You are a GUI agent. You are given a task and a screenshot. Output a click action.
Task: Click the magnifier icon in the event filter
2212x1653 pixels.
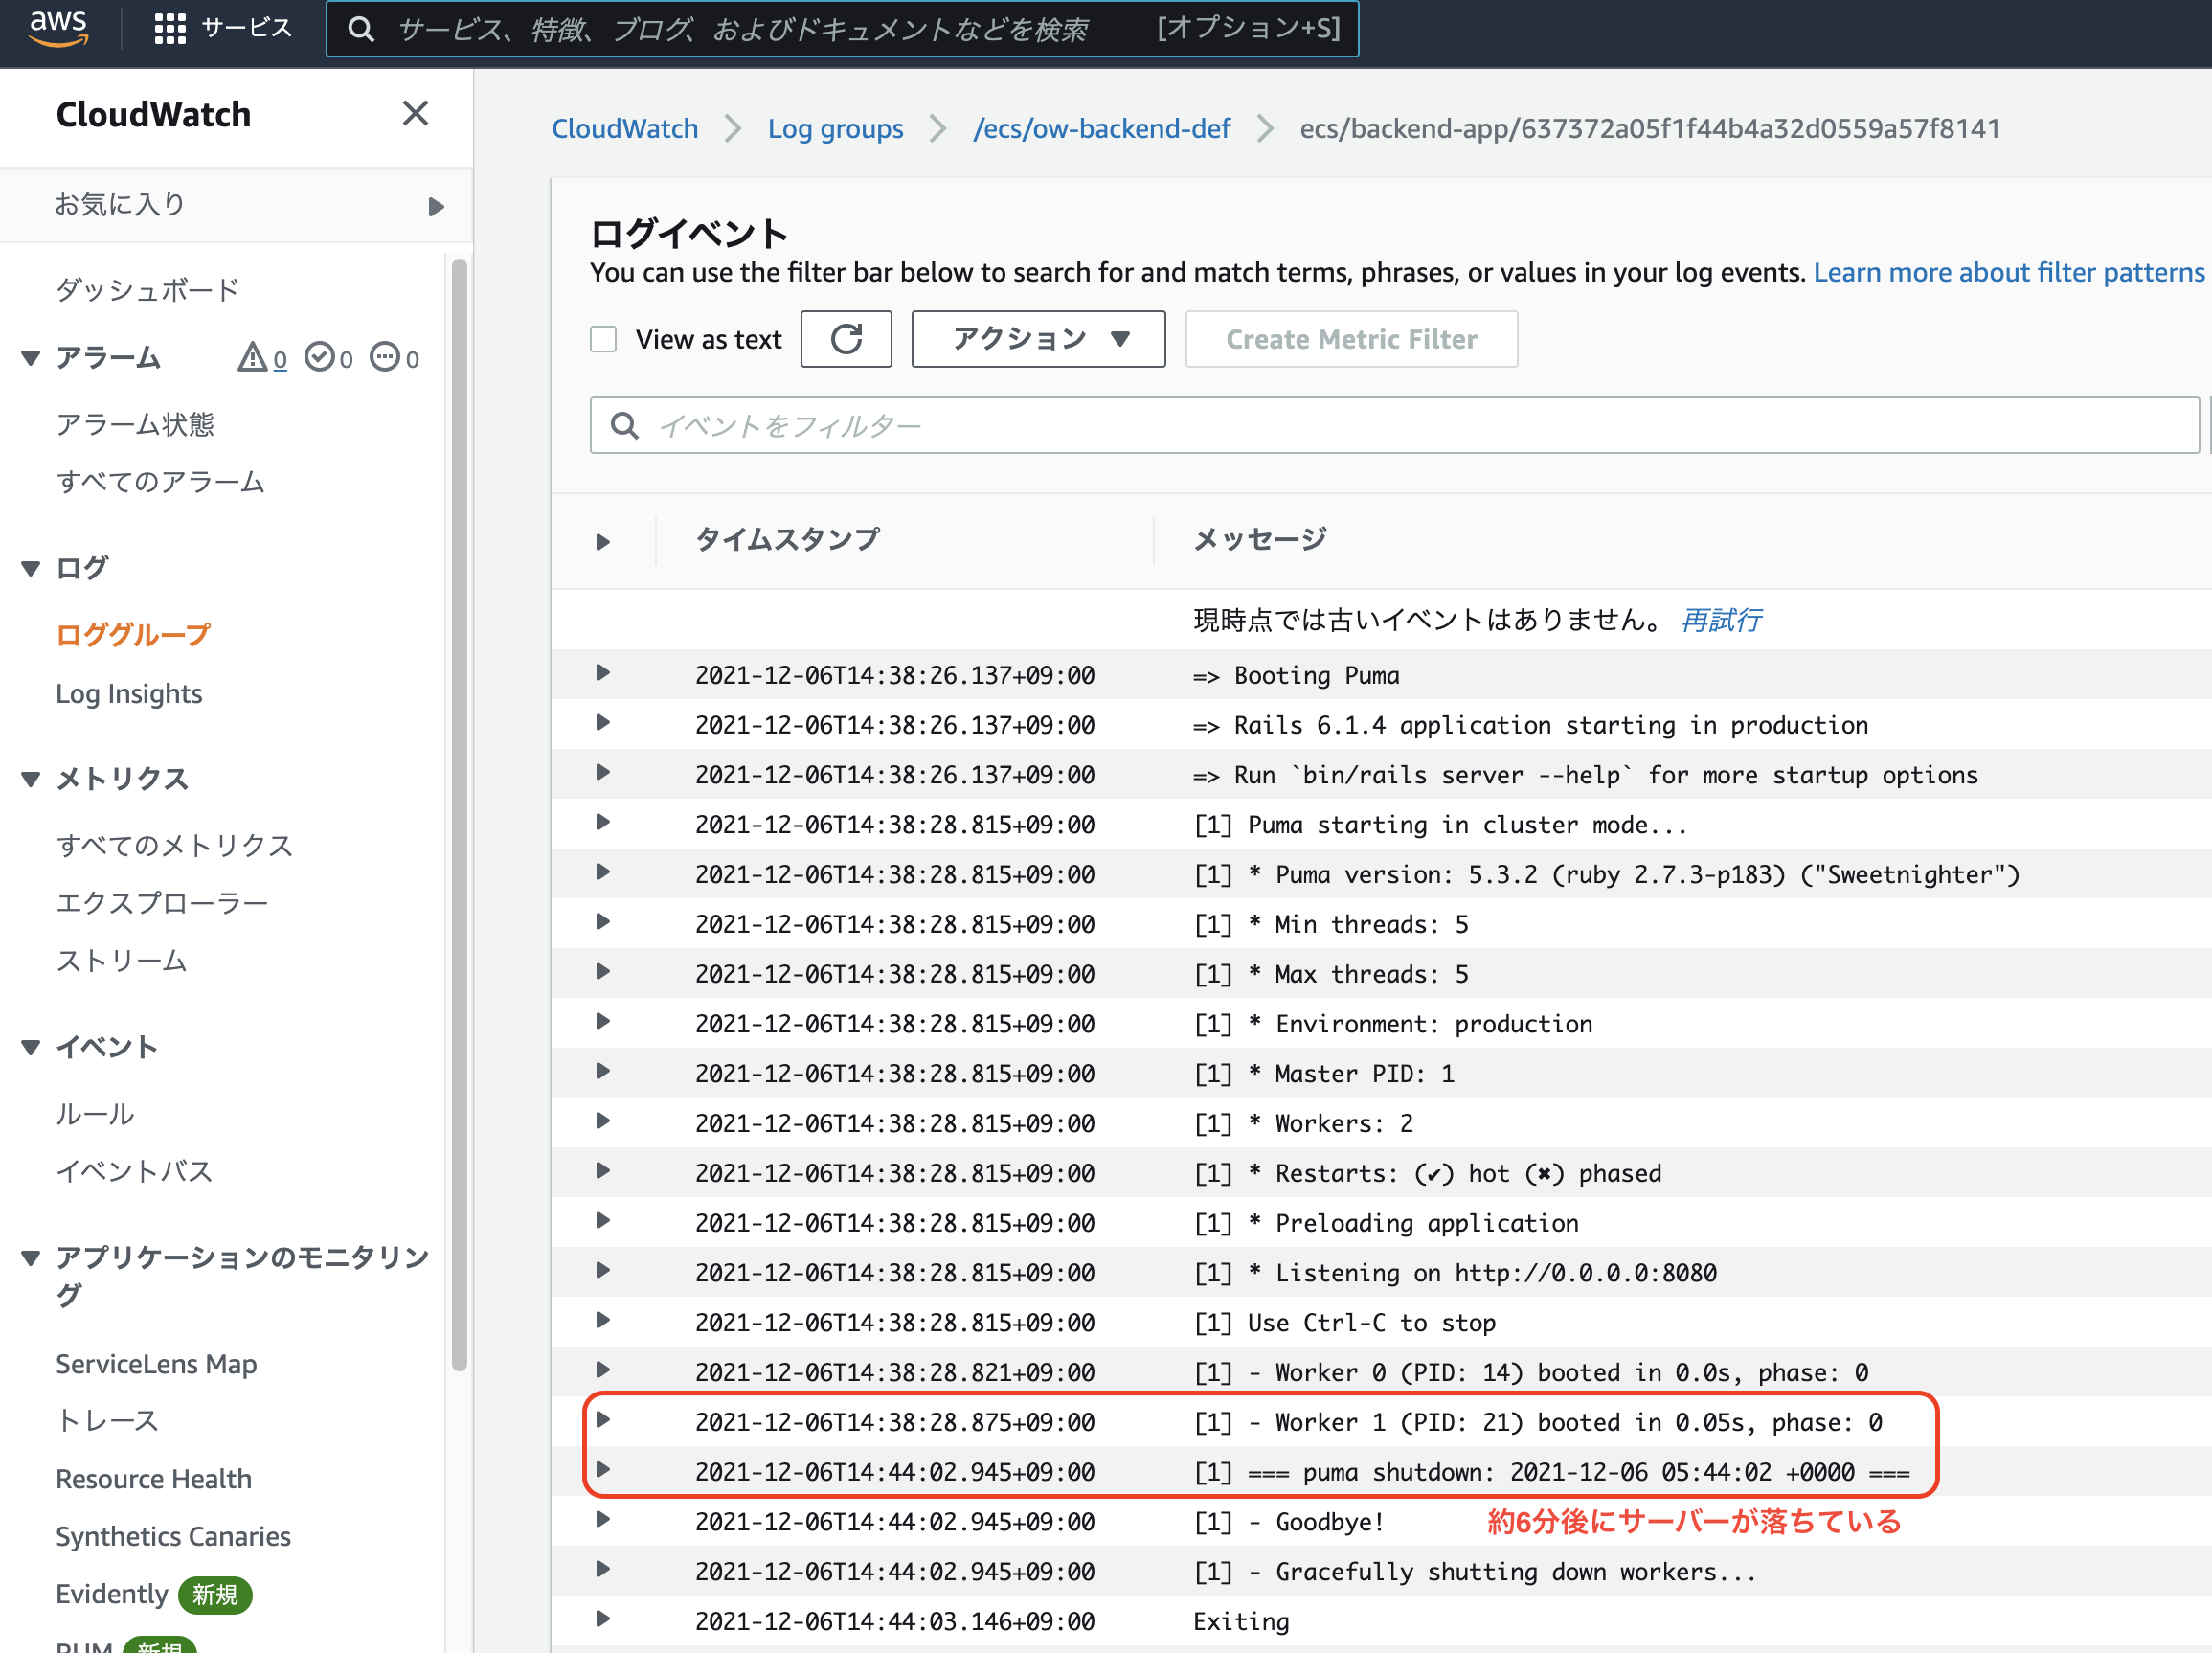[x=625, y=426]
